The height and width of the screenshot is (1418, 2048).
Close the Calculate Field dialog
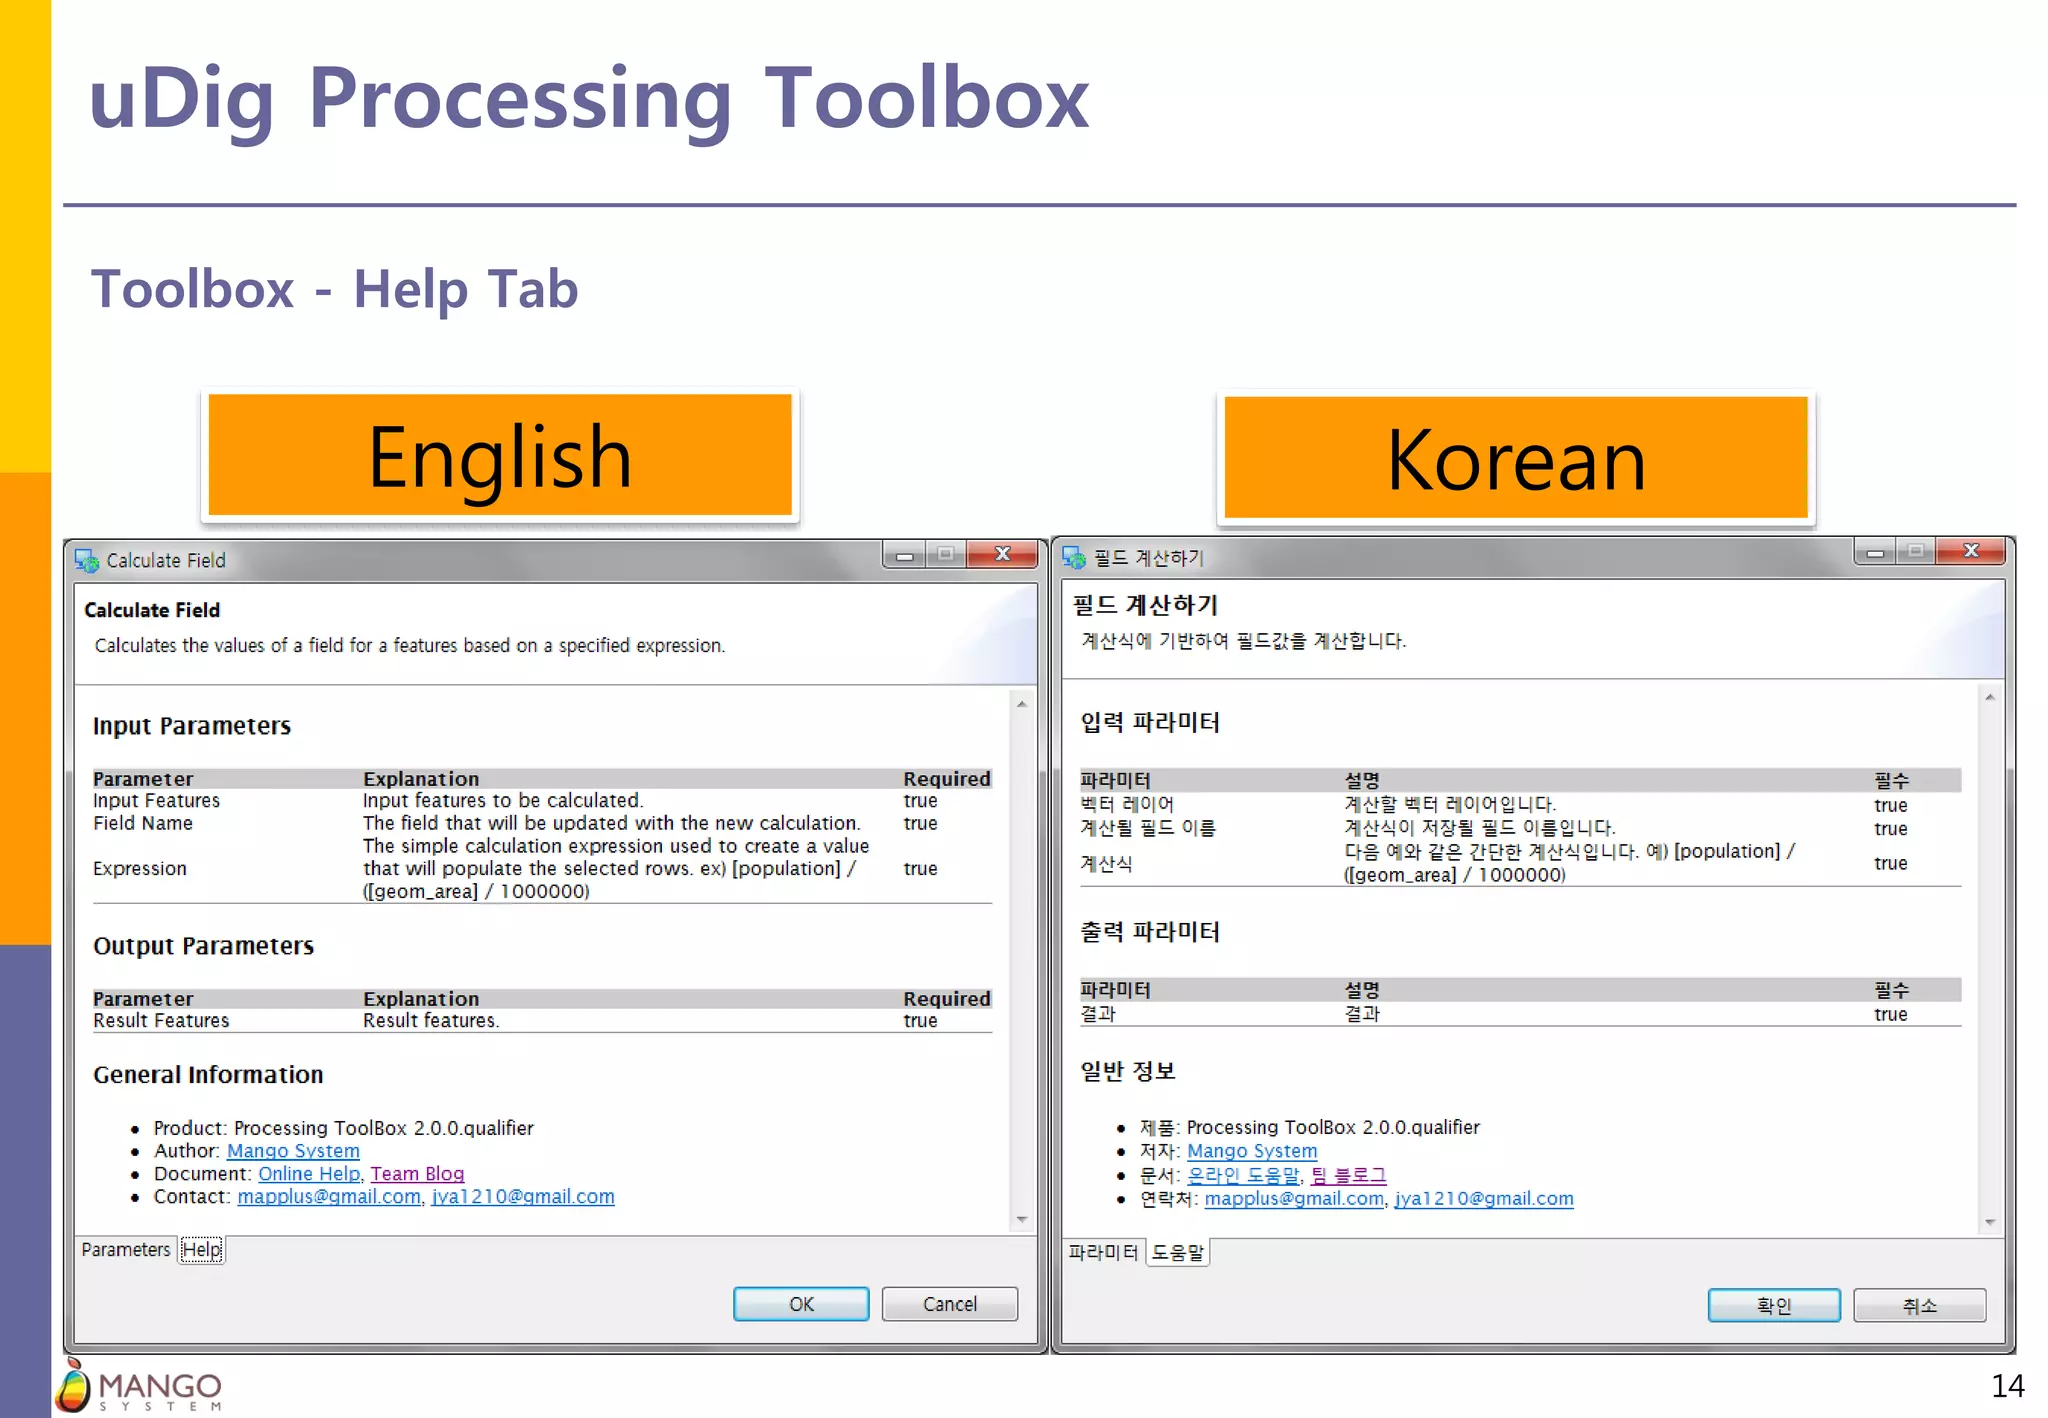click(1002, 555)
